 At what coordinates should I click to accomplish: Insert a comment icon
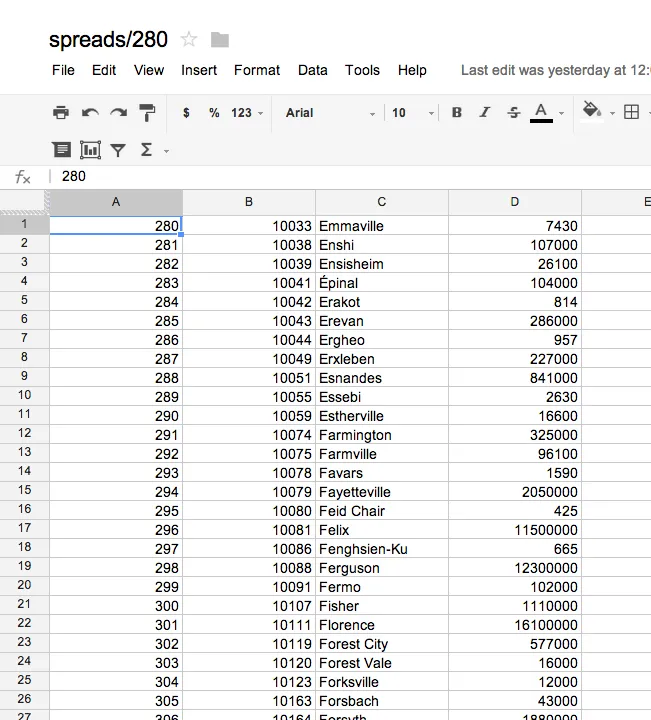coord(61,150)
